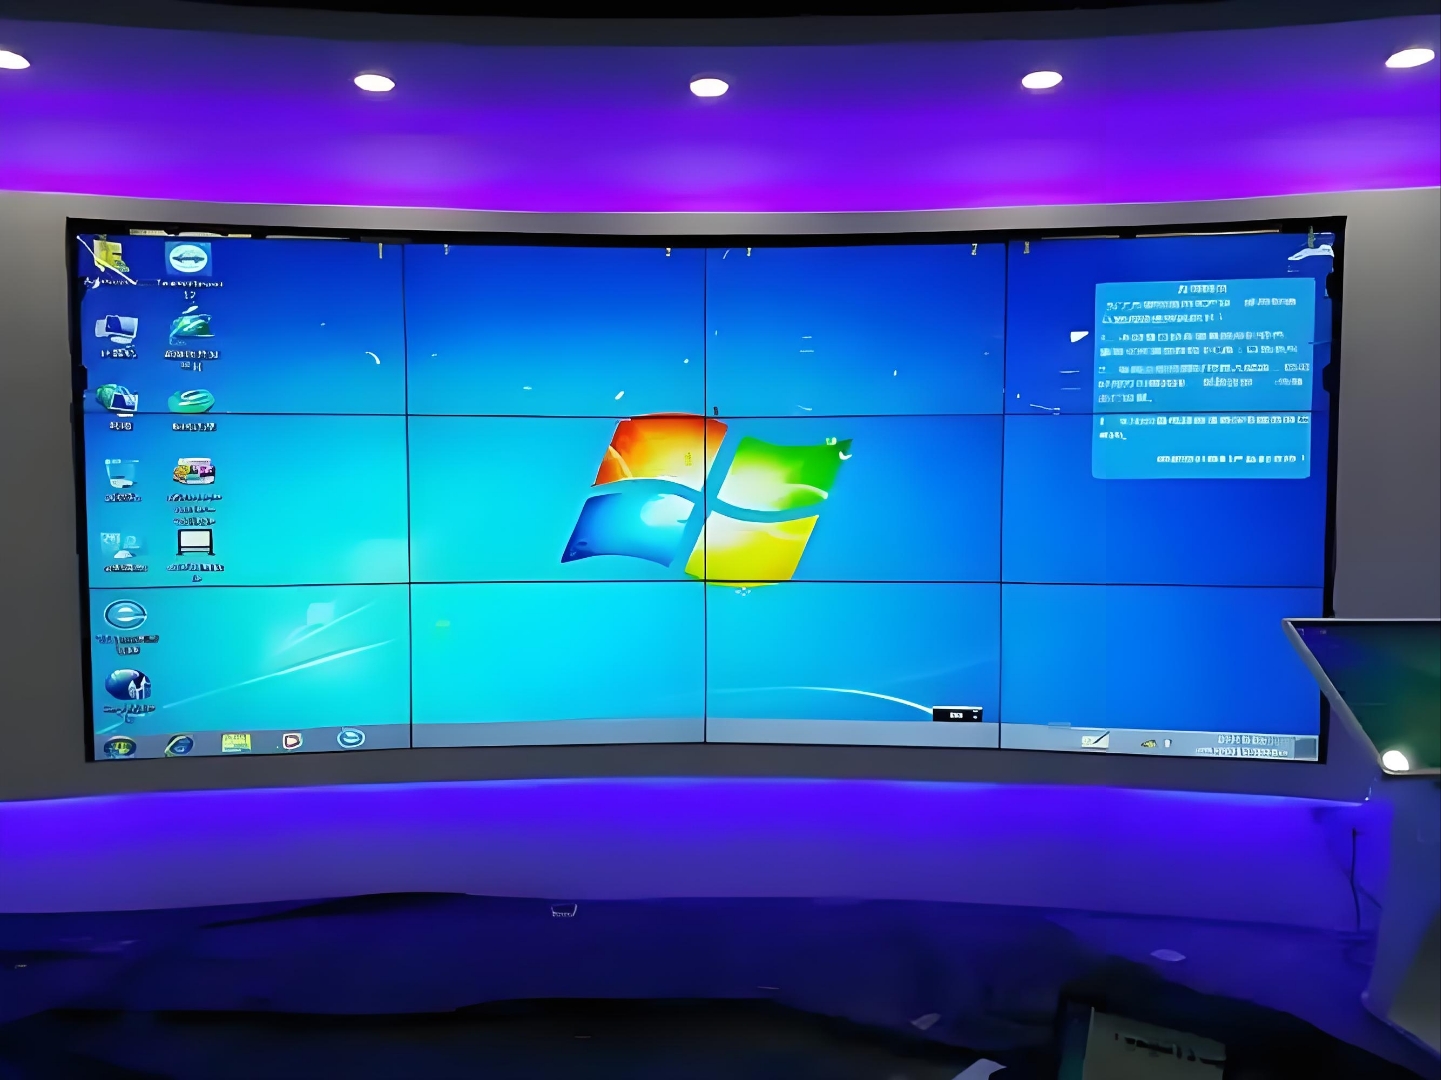Open the Computer desktop icon
Screen dimensions: 1441x1080
coord(117,331)
